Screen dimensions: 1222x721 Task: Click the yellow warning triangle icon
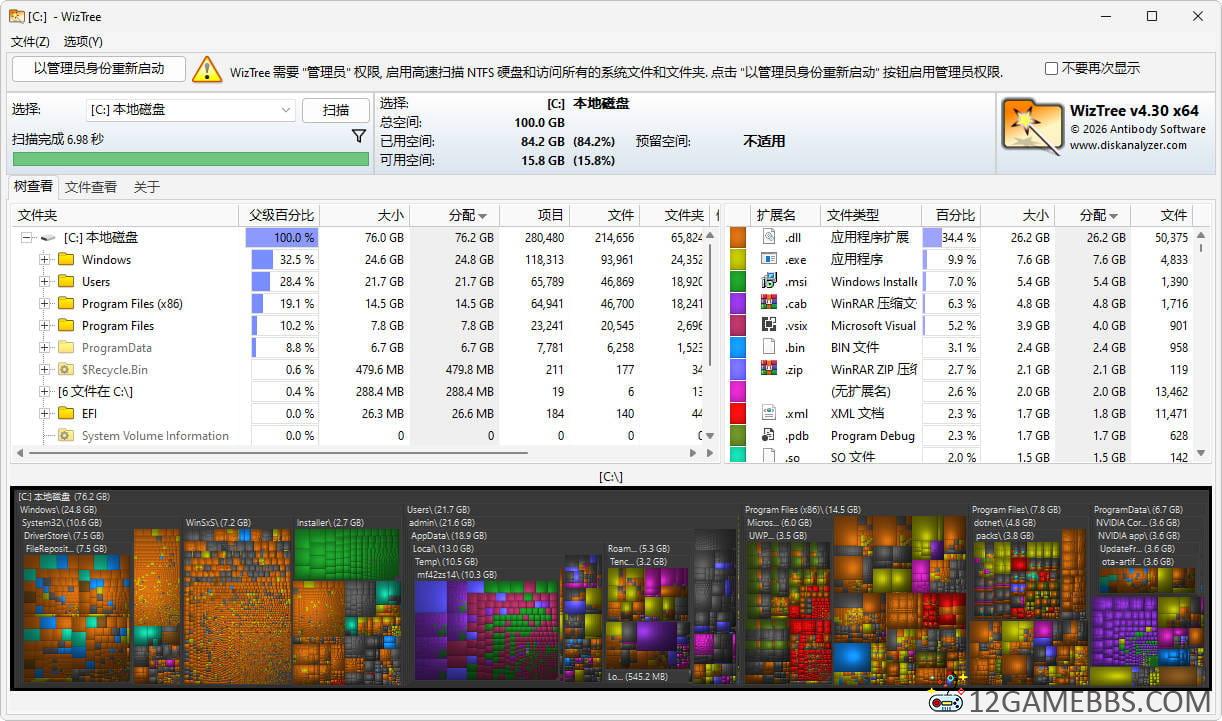[x=206, y=69]
